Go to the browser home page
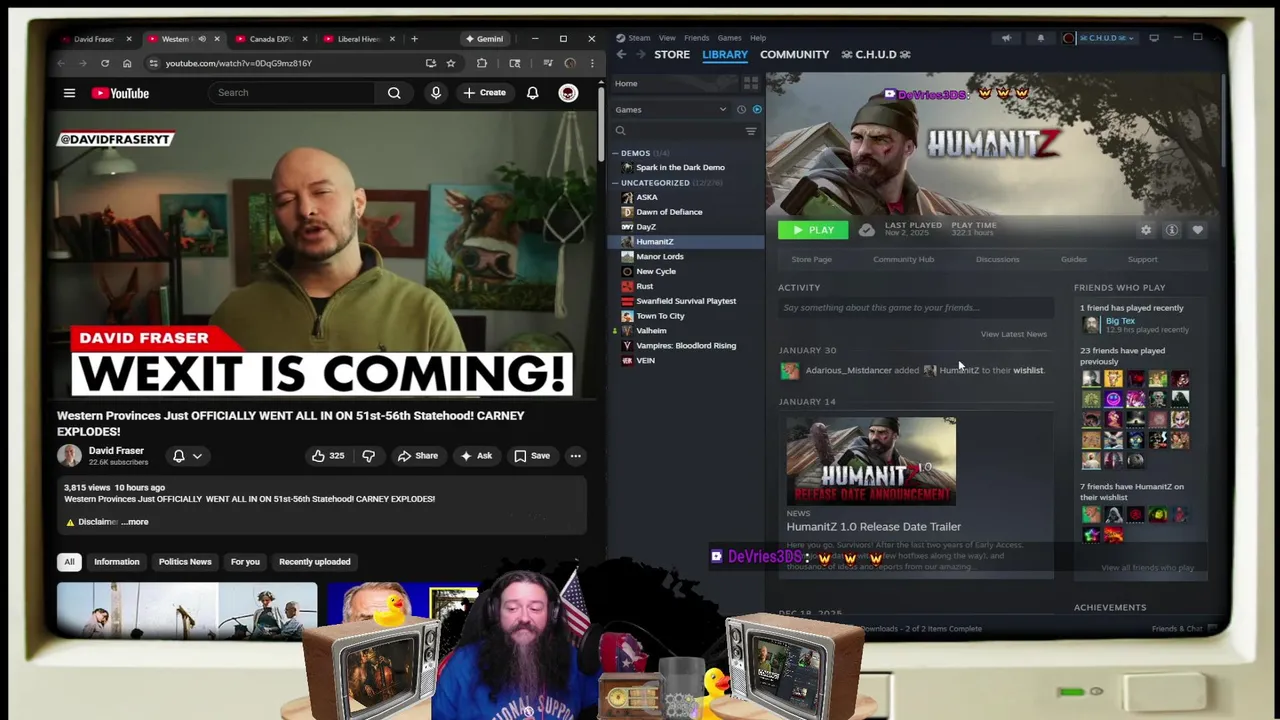 click(x=127, y=63)
